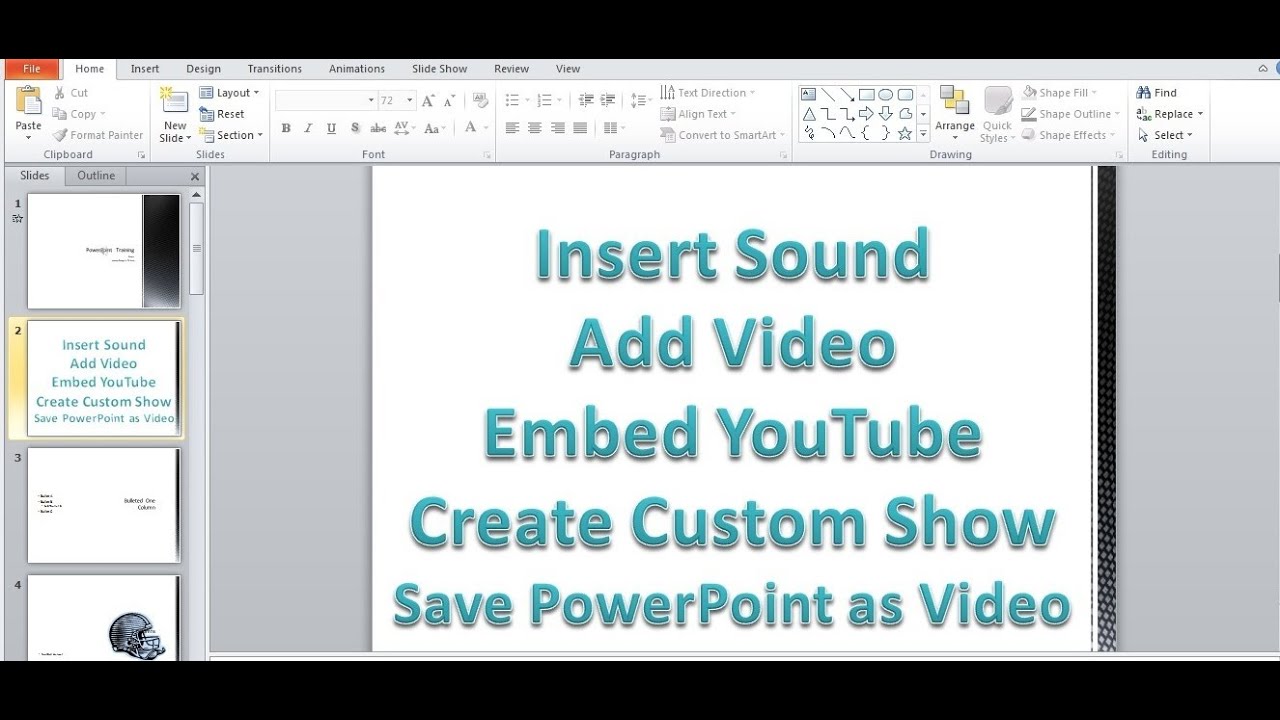Reset the slide layout

pos(222,114)
